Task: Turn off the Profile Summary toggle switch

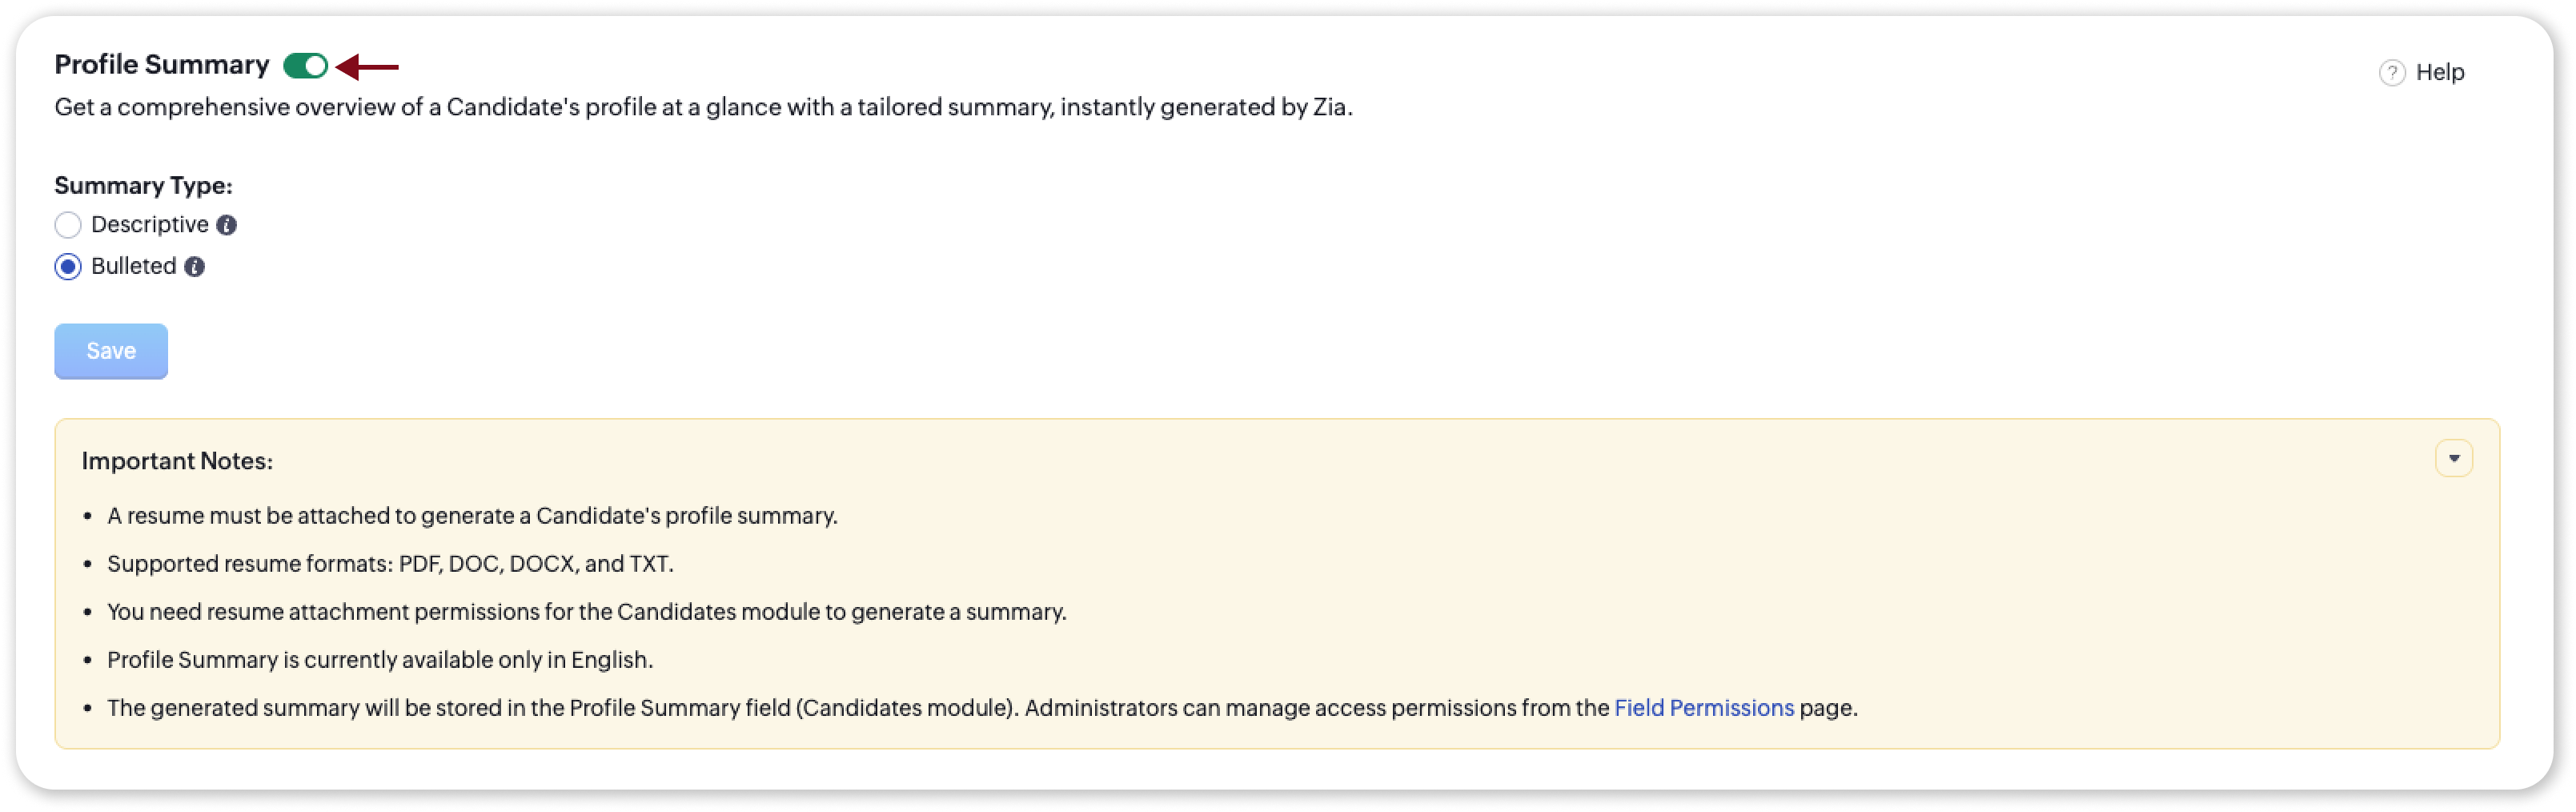Action: pos(305,66)
